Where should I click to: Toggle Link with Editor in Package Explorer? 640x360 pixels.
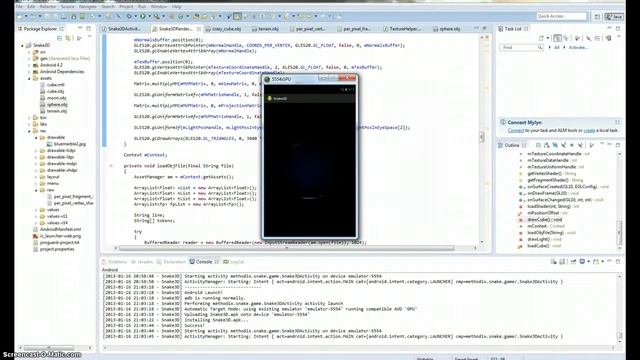(x=68, y=38)
